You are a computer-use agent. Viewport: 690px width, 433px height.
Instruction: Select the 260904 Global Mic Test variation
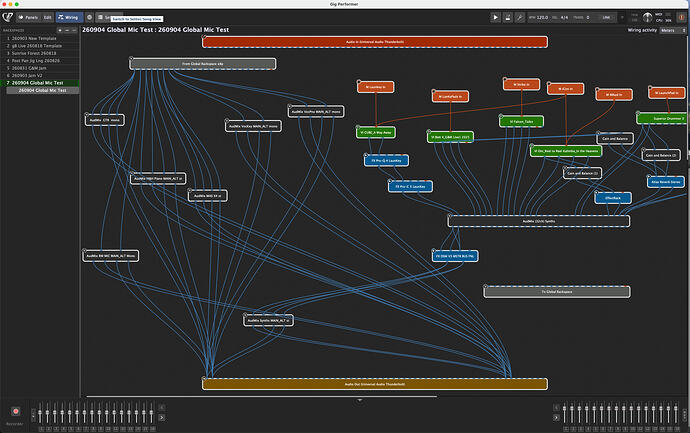point(43,90)
